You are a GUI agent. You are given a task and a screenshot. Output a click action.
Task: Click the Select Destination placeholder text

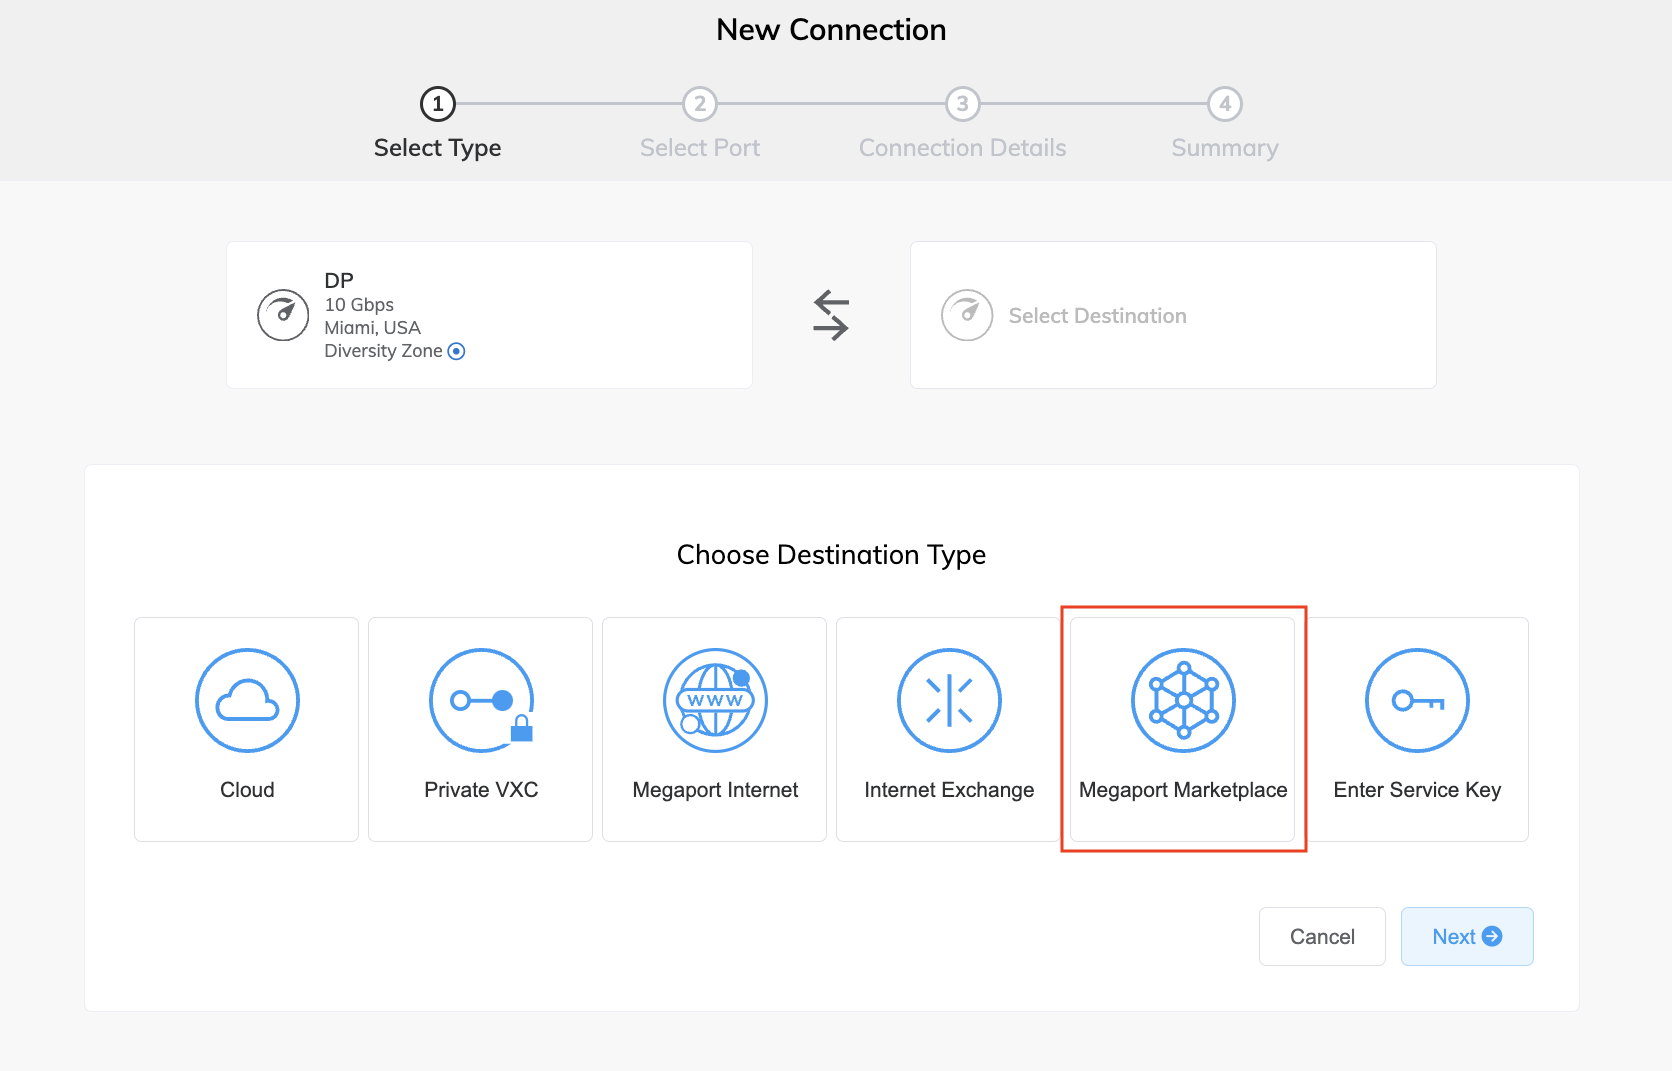pos(1097,316)
